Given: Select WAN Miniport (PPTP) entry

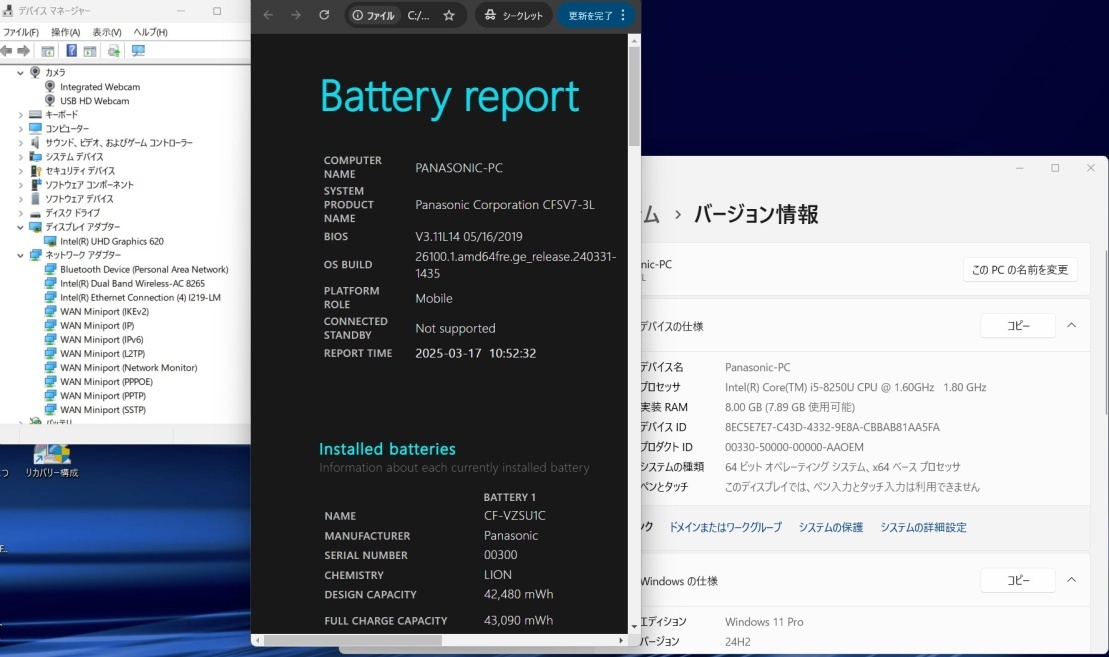Looking at the screenshot, I should point(103,396).
